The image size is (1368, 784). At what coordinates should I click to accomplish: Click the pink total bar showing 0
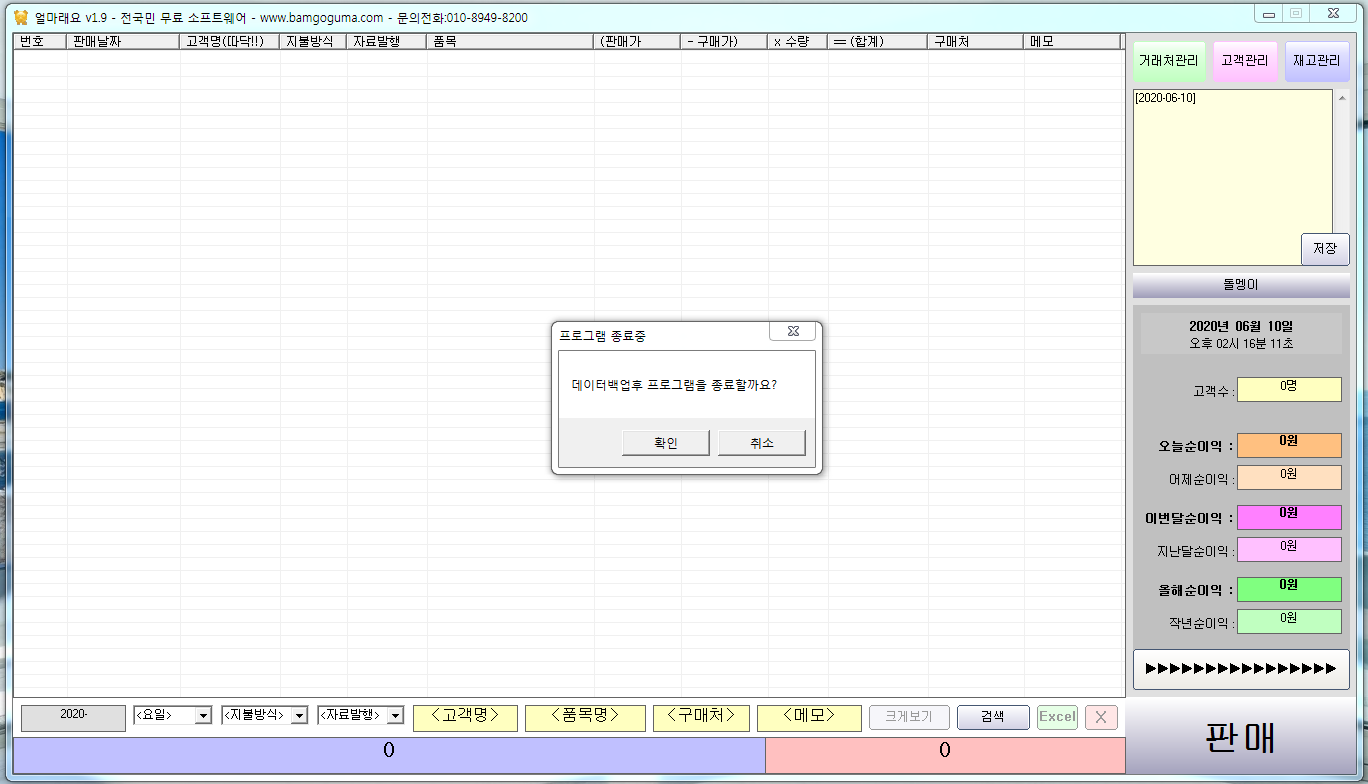pos(945,755)
